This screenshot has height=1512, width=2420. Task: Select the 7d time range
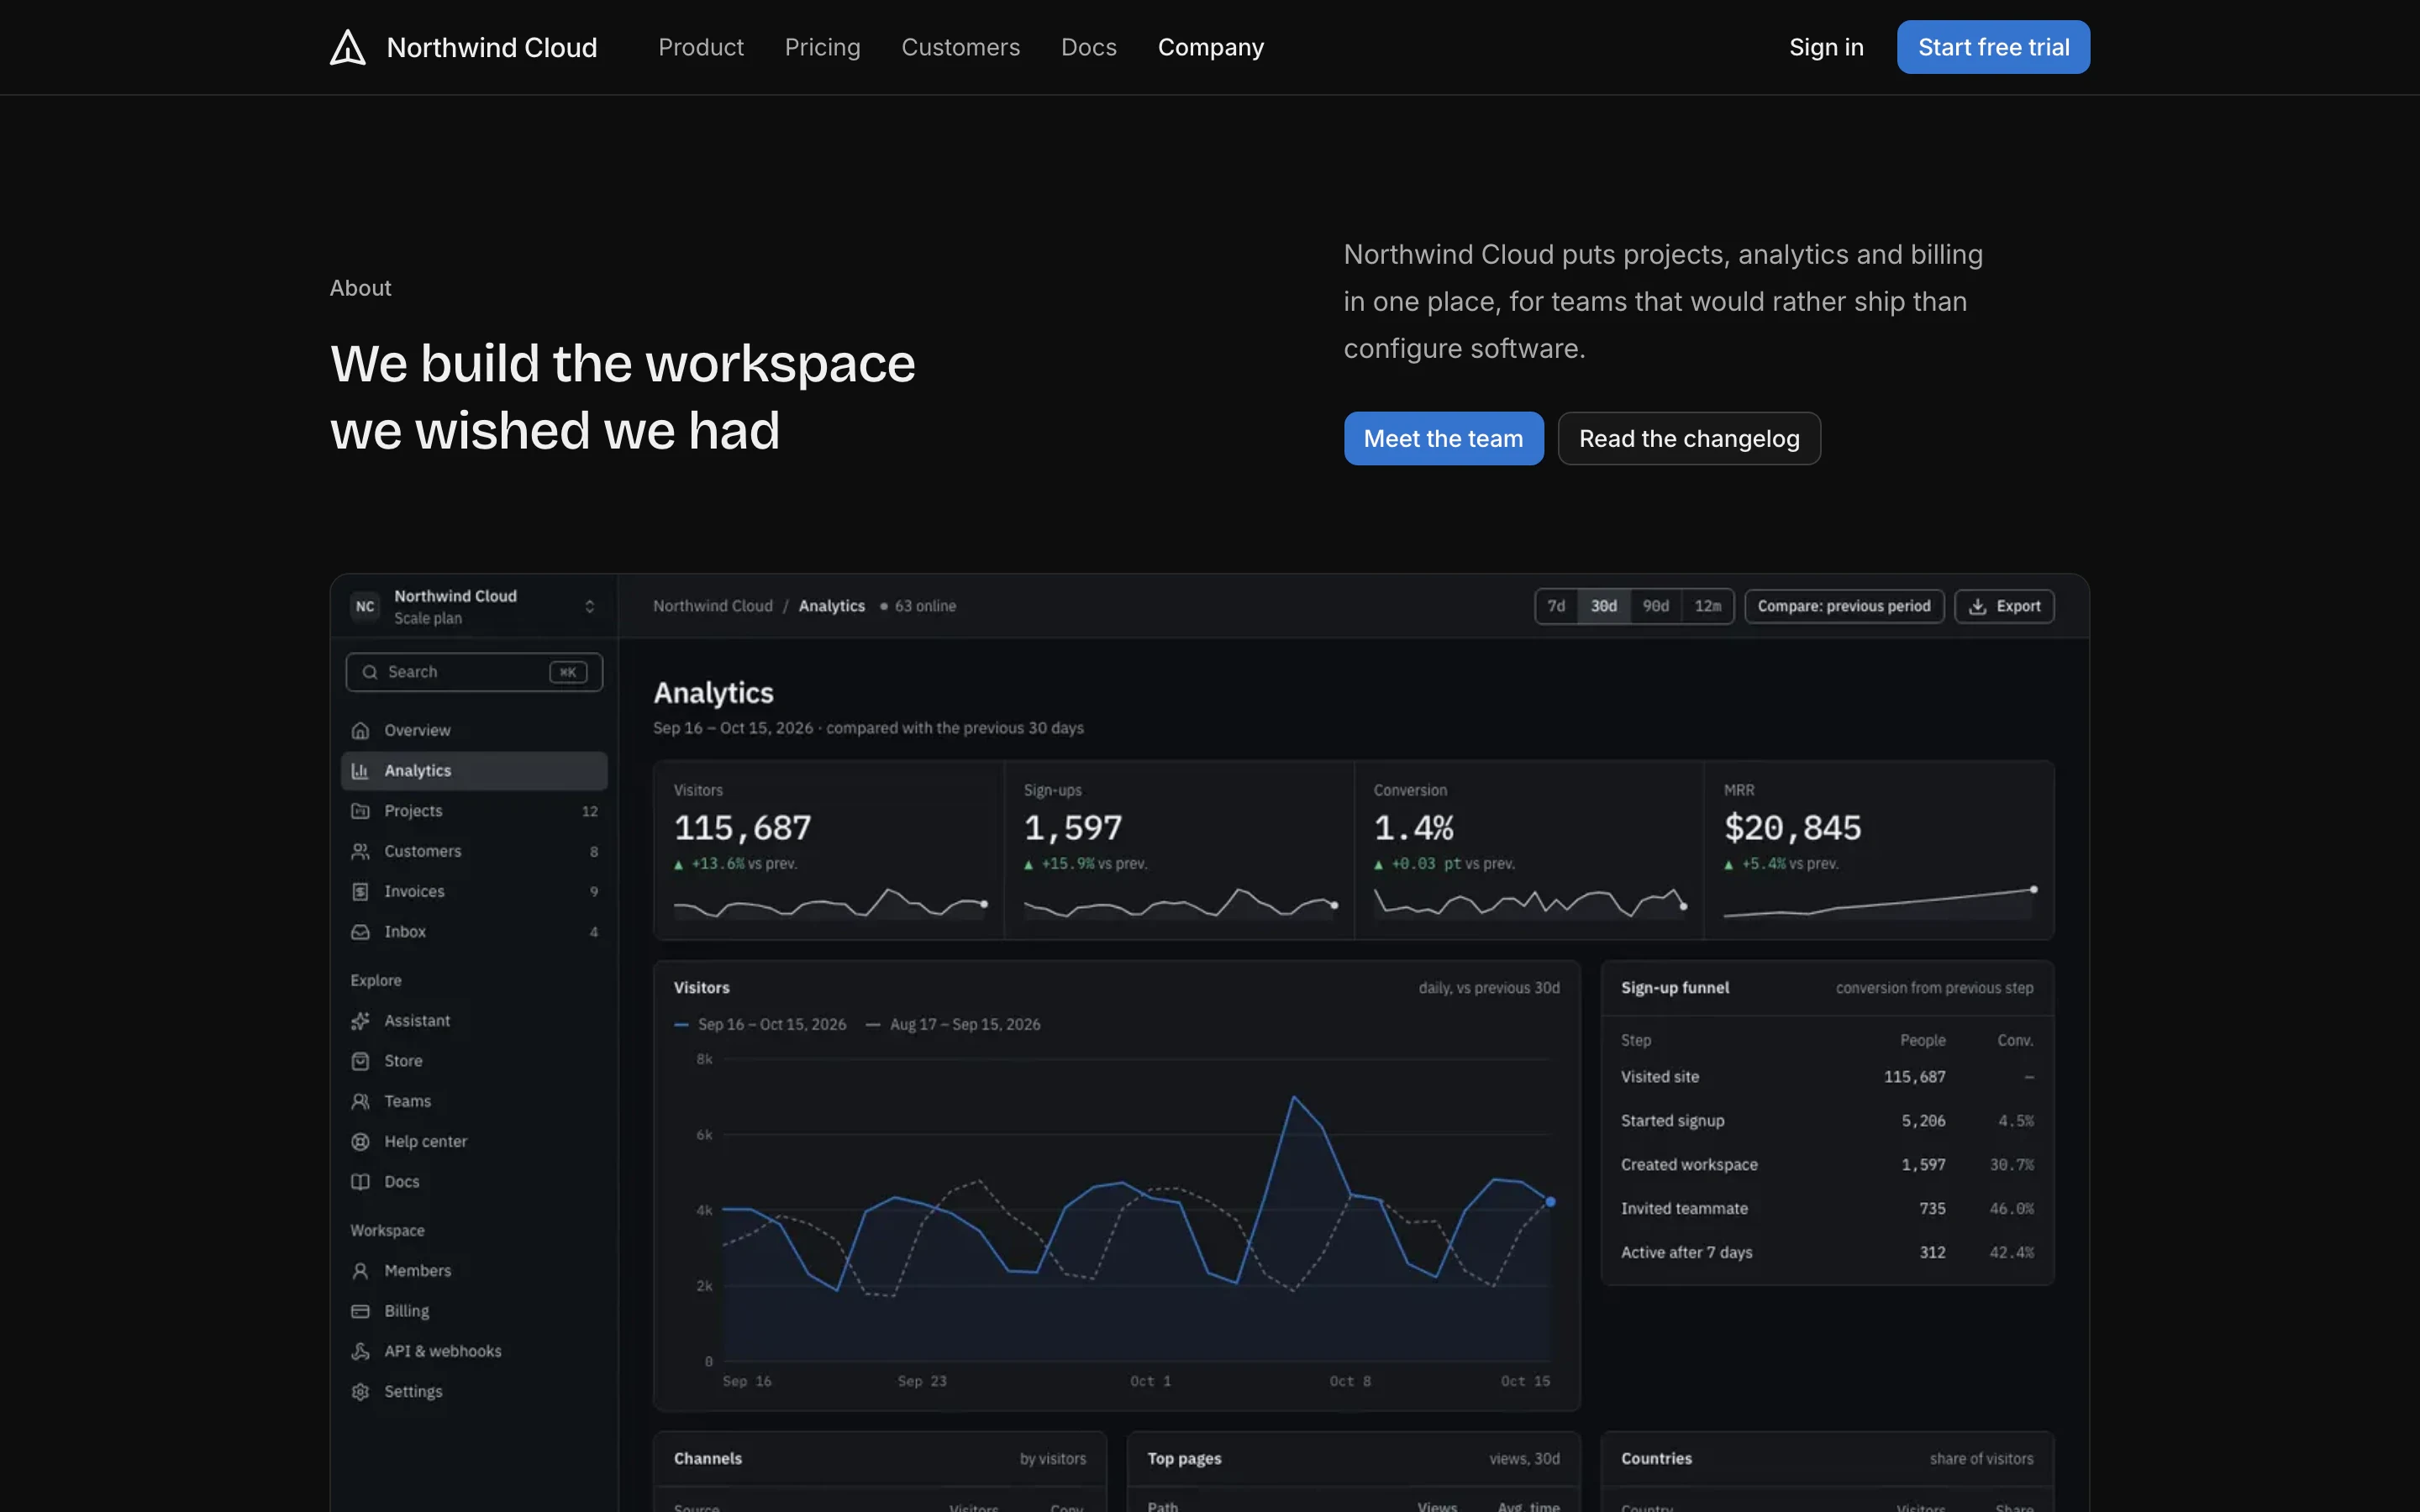(x=1556, y=606)
